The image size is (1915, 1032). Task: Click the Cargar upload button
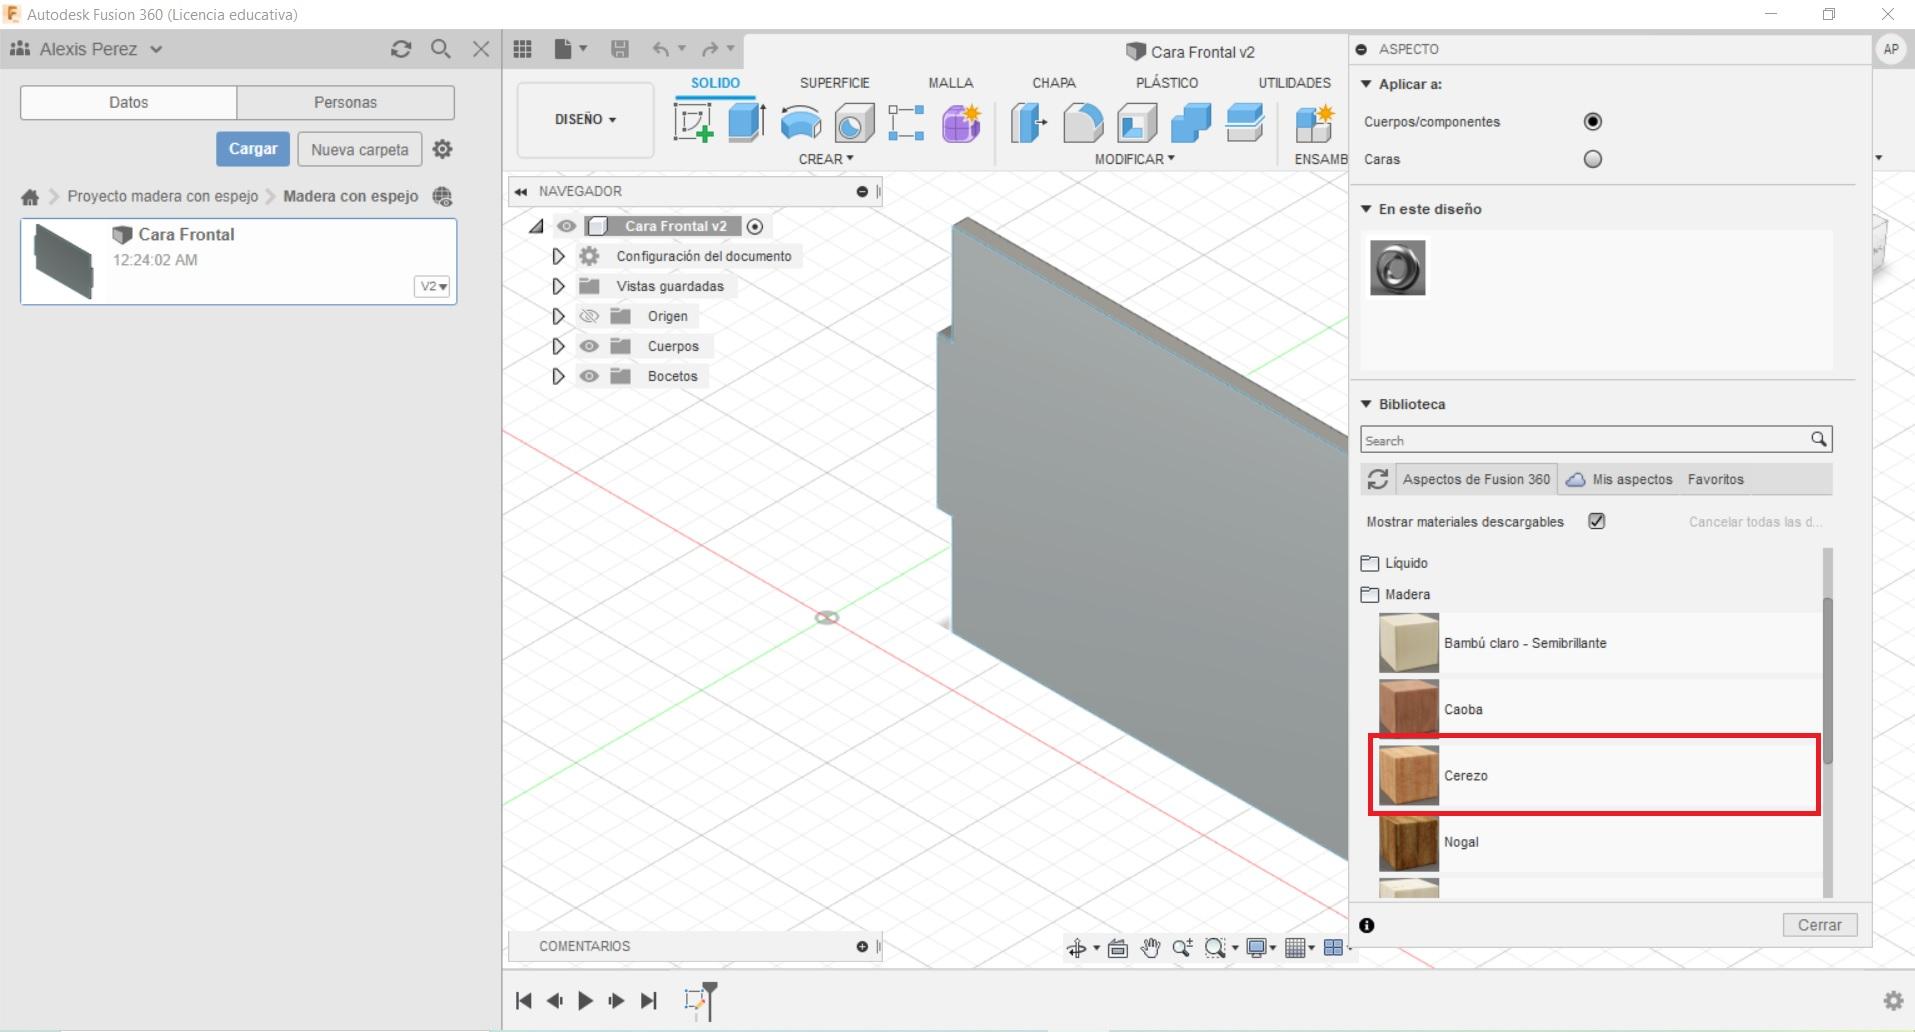click(x=253, y=149)
